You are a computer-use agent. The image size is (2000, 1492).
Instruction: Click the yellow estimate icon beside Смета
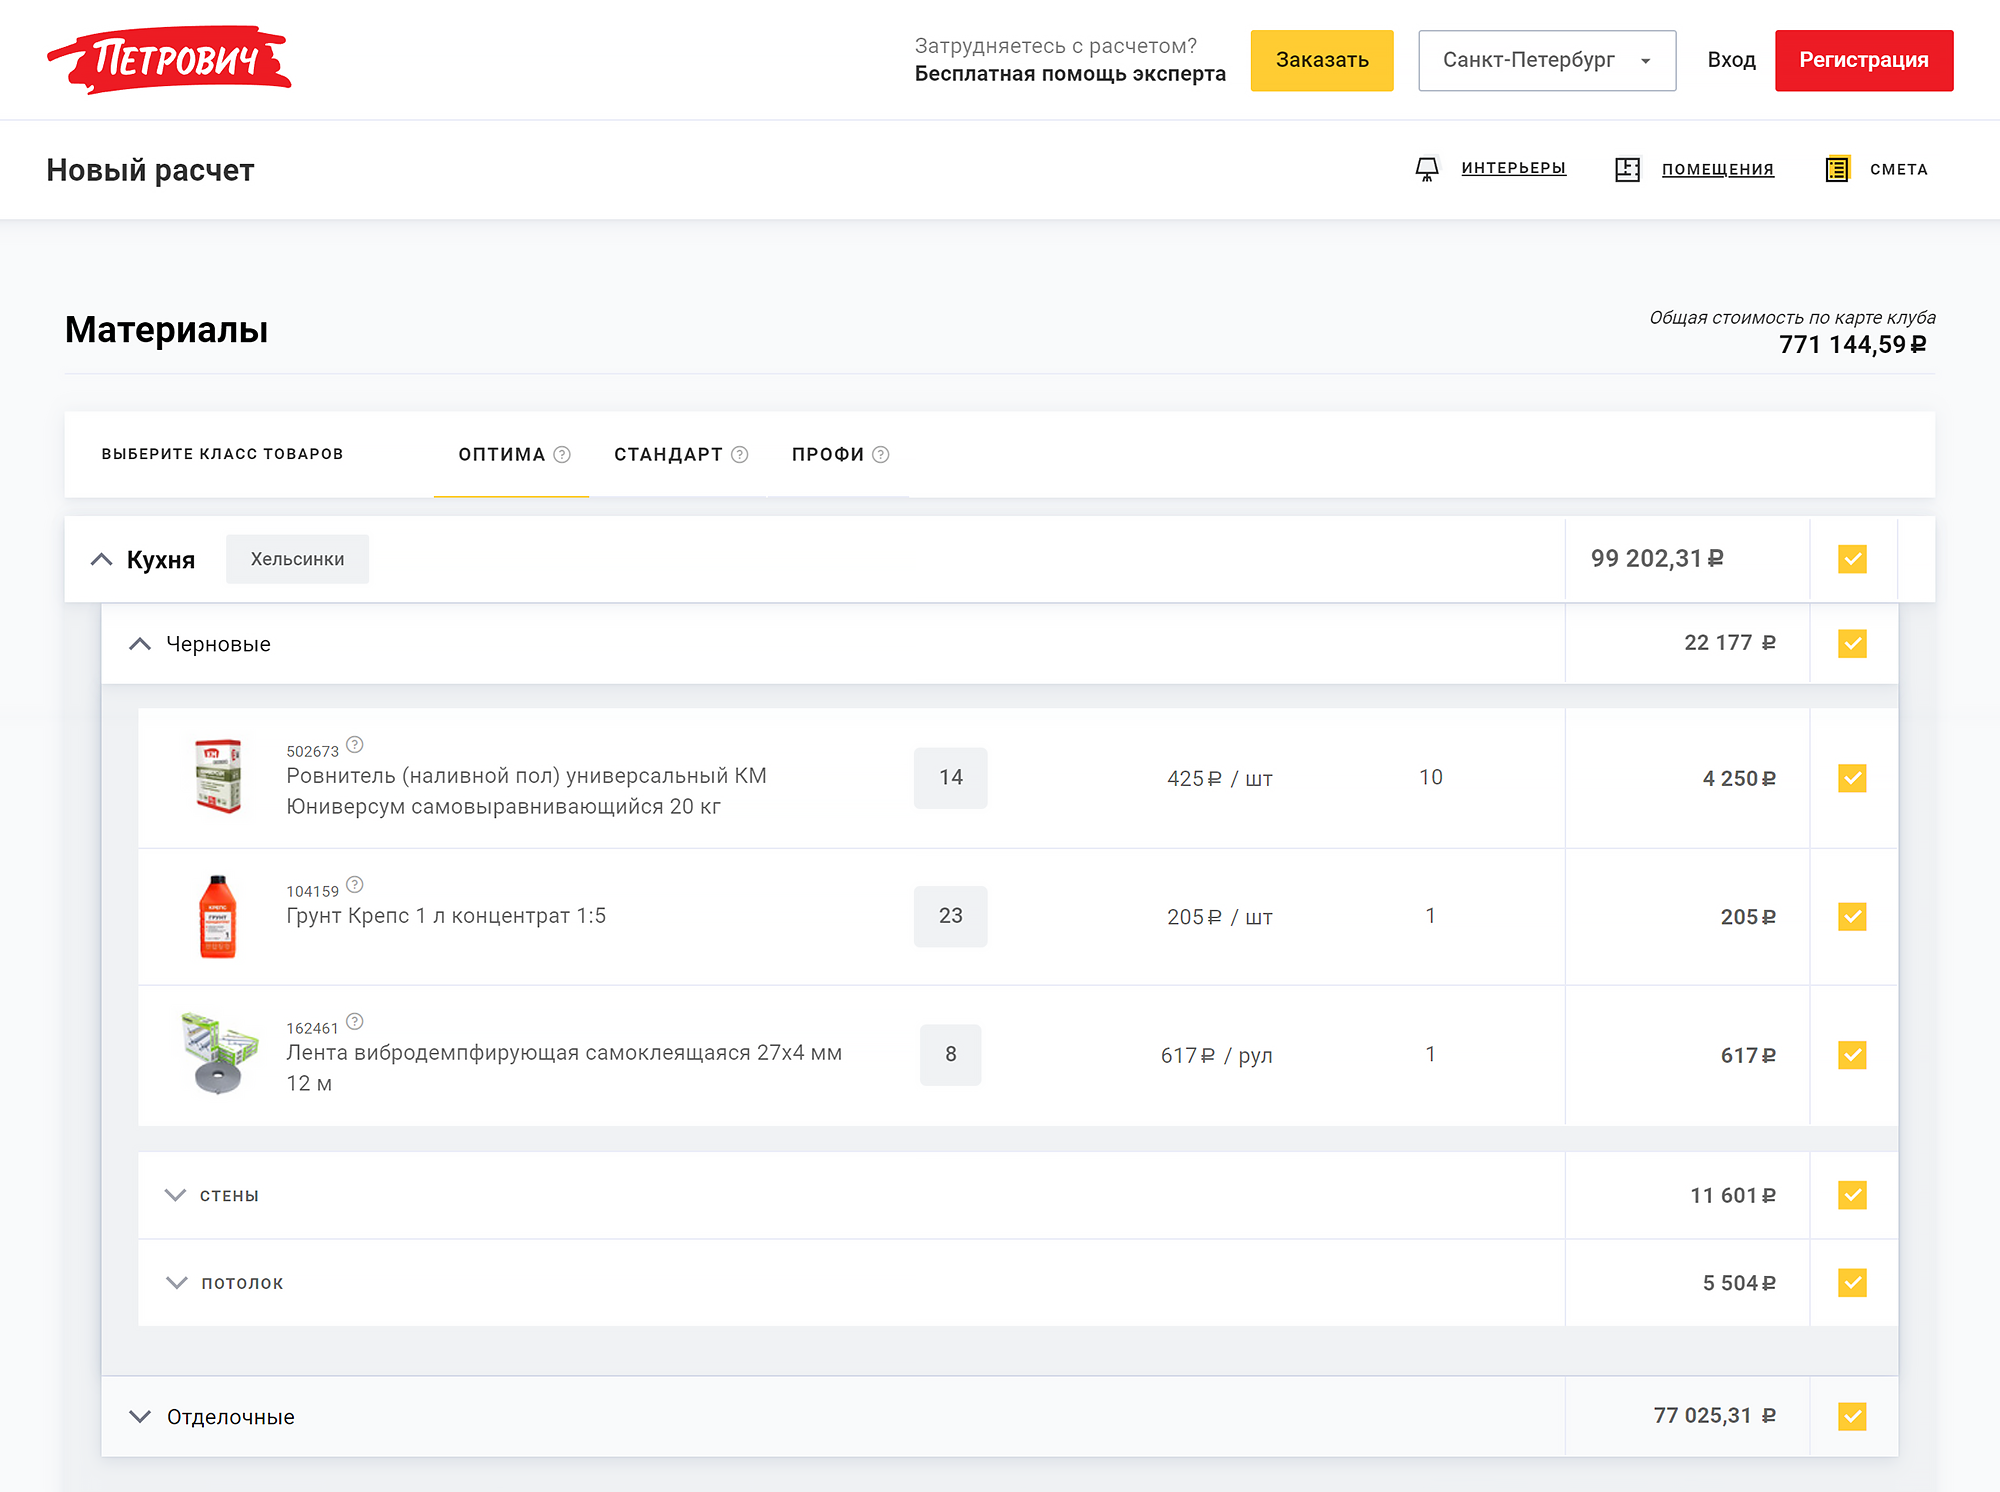tap(1837, 169)
